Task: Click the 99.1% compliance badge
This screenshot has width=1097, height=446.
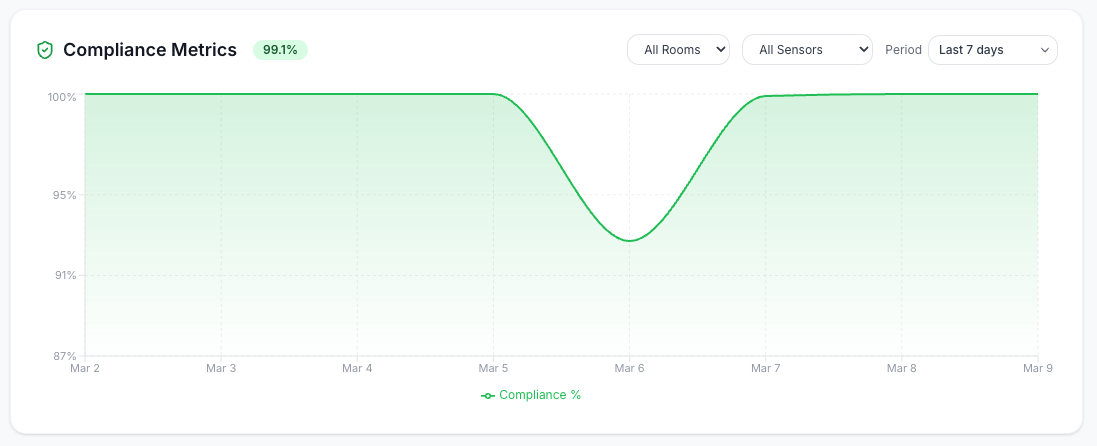Action: click(x=280, y=50)
